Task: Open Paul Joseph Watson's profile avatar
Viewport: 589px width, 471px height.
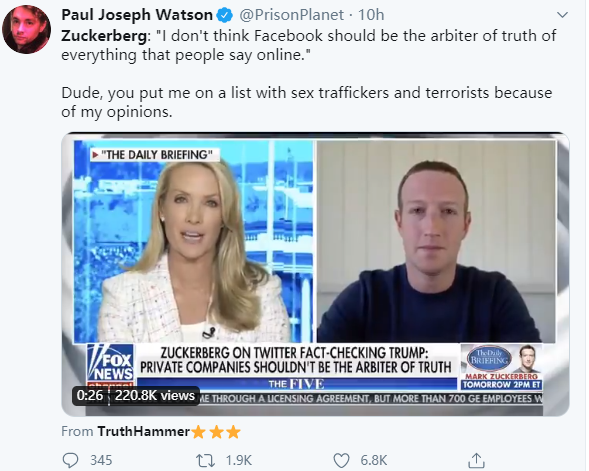Action: [x=26, y=29]
